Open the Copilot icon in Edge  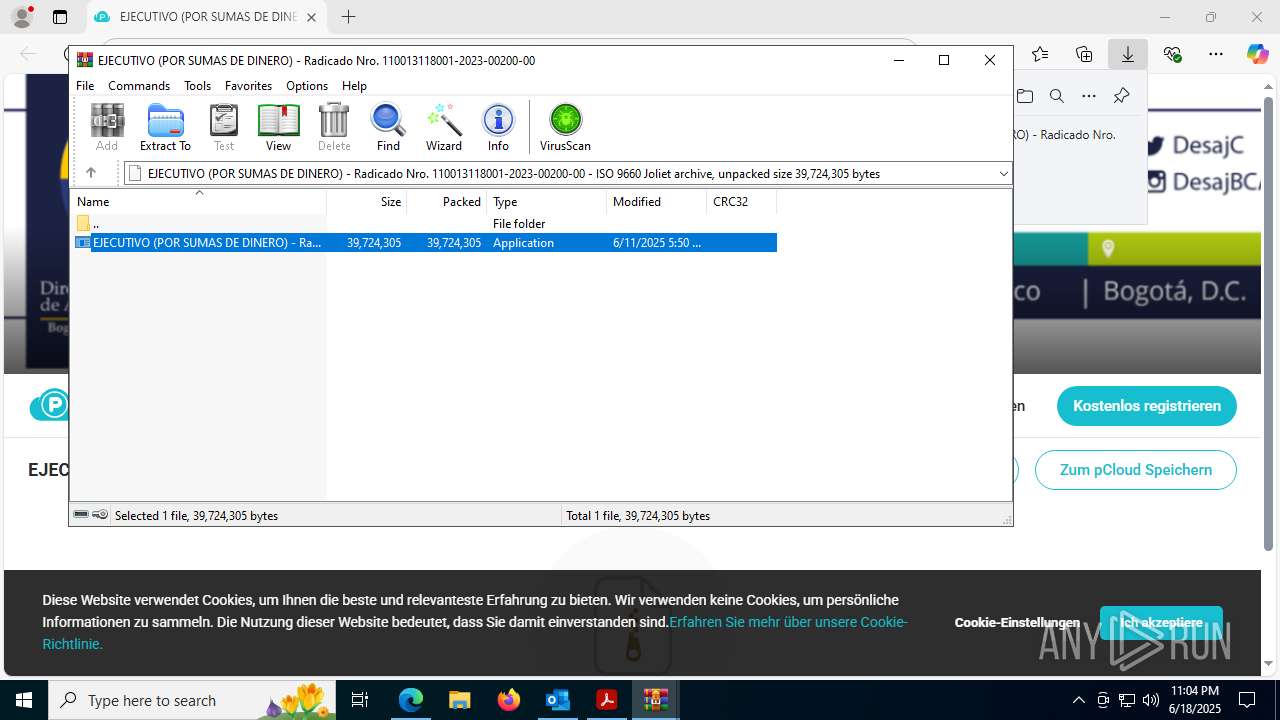(x=1257, y=54)
